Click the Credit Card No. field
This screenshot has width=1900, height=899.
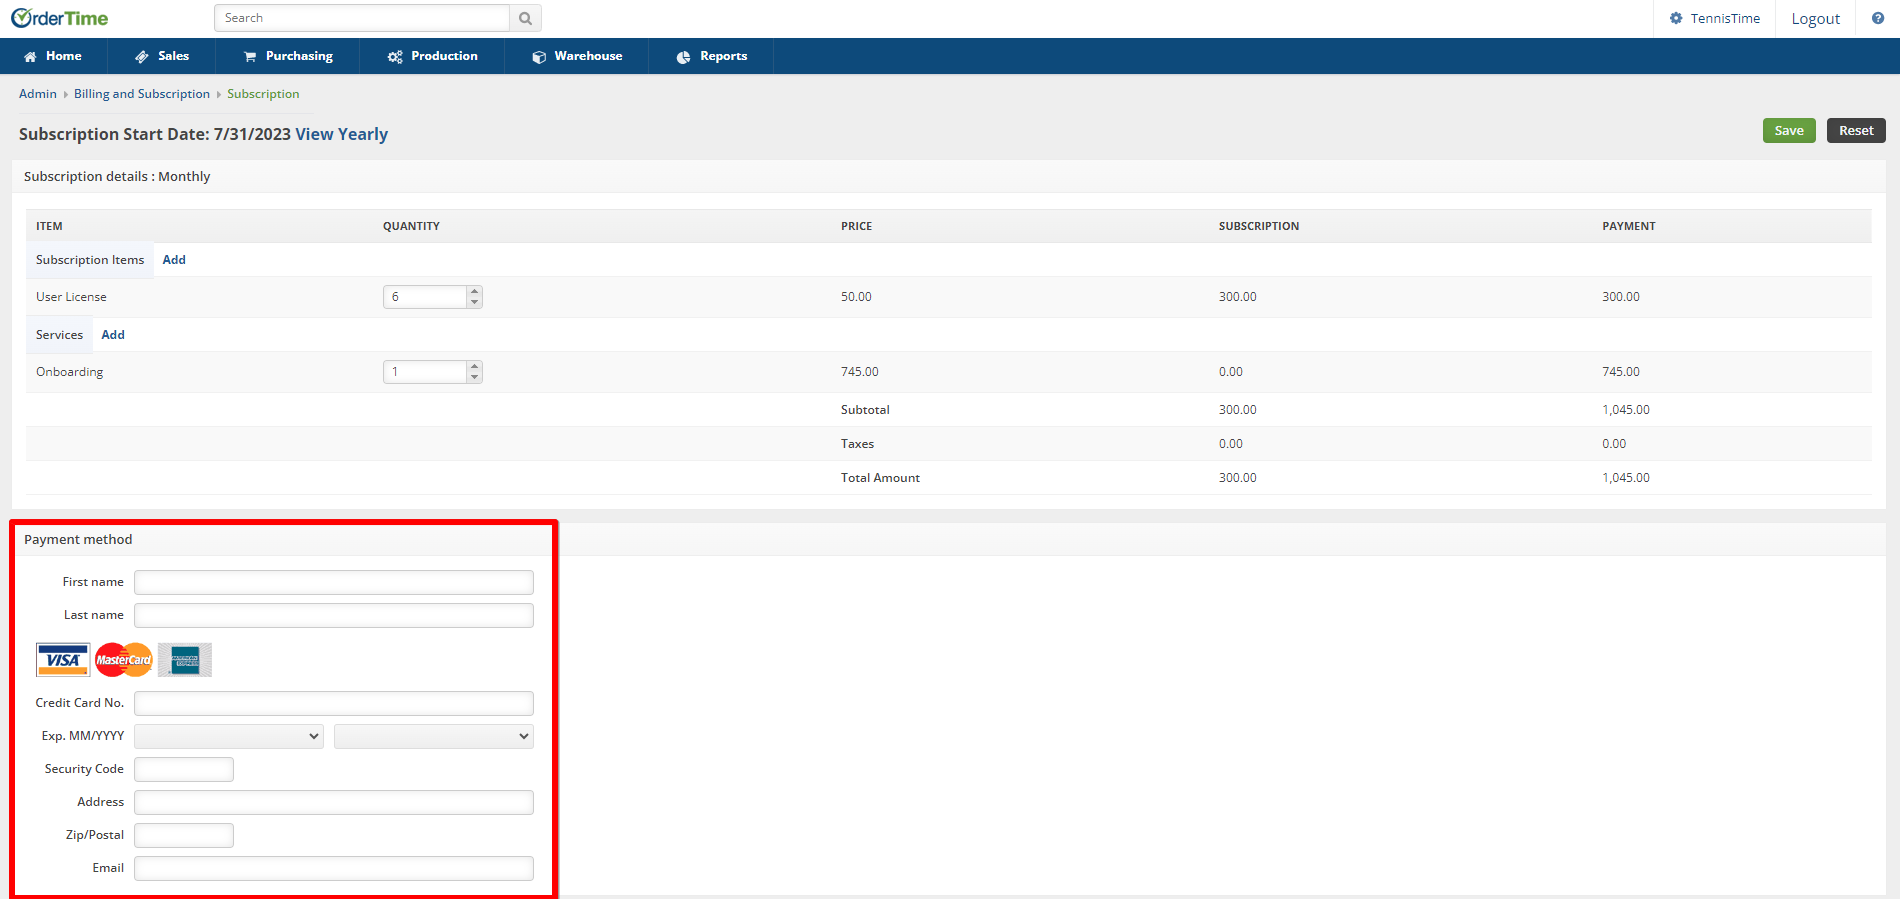[x=334, y=703]
